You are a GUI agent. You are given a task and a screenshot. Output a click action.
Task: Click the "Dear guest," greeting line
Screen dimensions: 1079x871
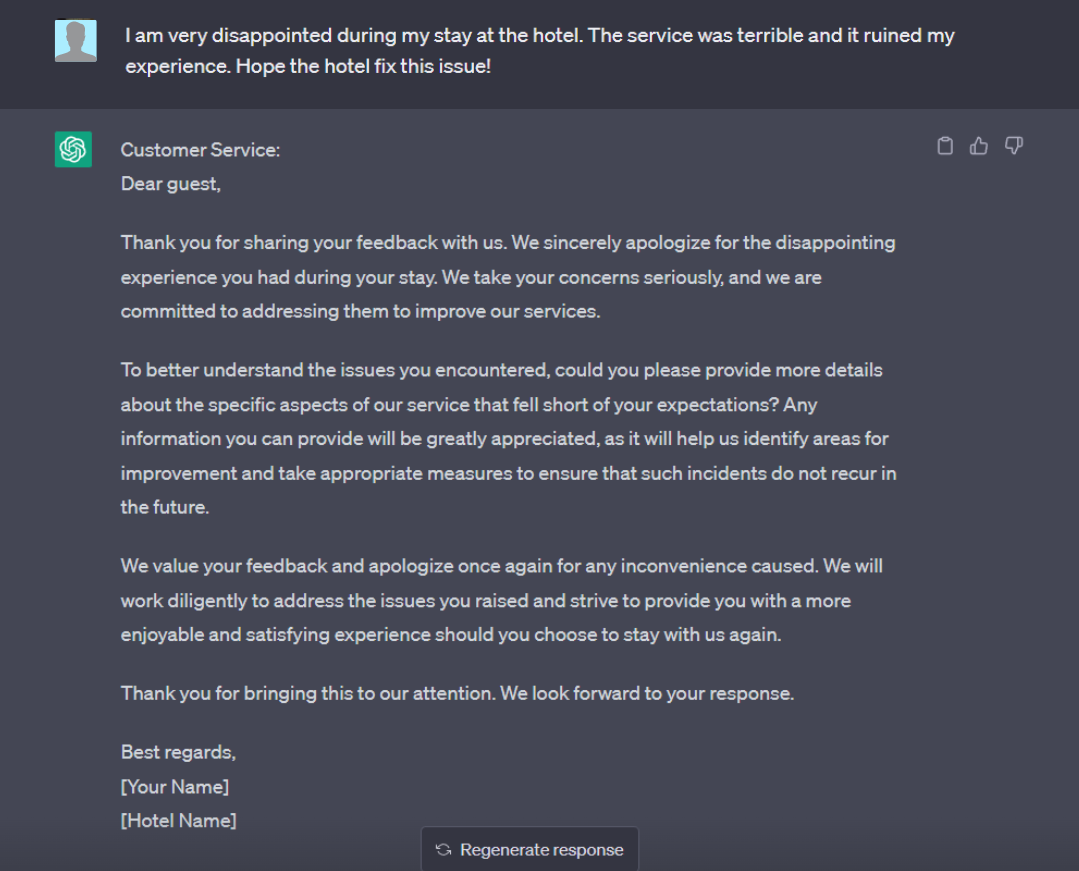pos(171,184)
